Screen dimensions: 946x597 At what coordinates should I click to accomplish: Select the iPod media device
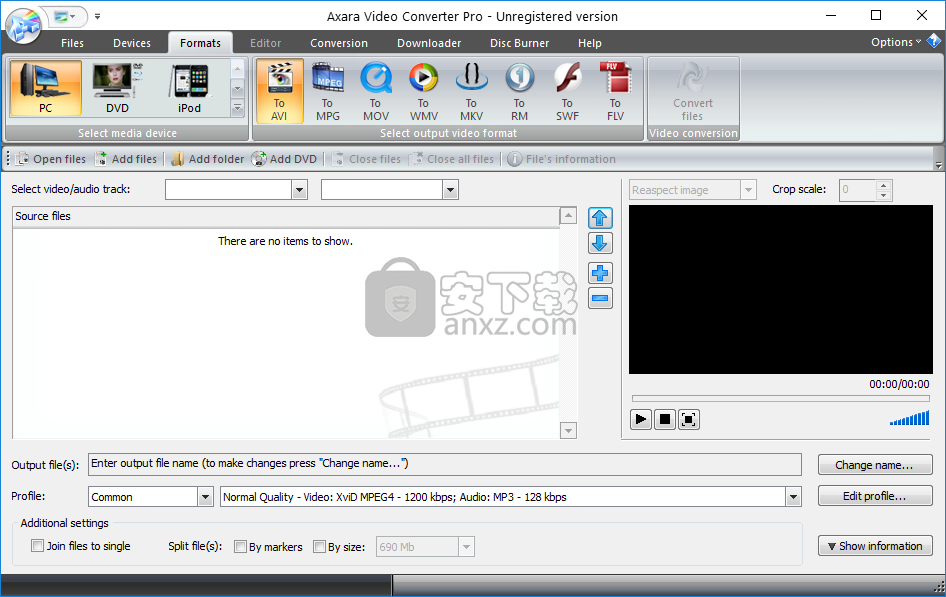(x=189, y=88)
